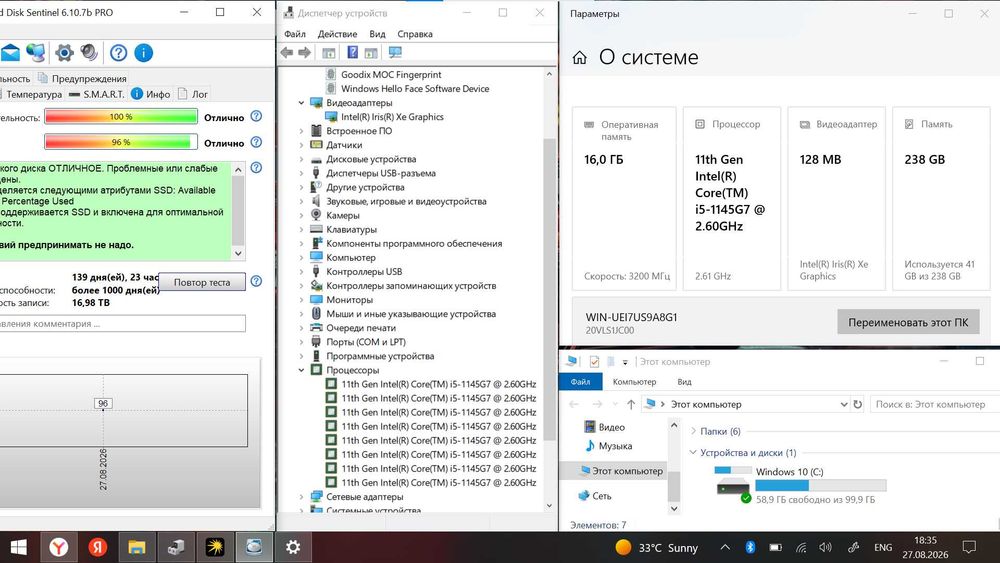Click the scan for hardware changes monitor icon
This screenshot has height=563, width=1000.
(395, 53)
